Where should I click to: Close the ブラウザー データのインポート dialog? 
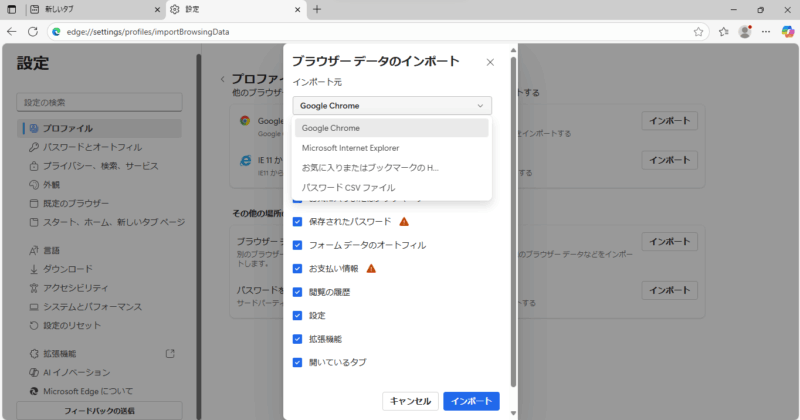click(490, 62)
